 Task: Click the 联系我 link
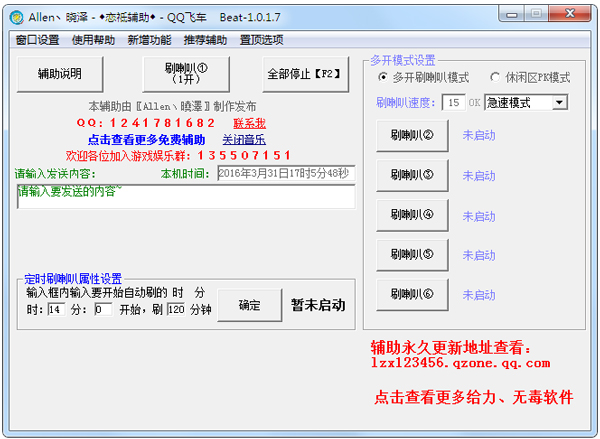click(x=249, y=123)
